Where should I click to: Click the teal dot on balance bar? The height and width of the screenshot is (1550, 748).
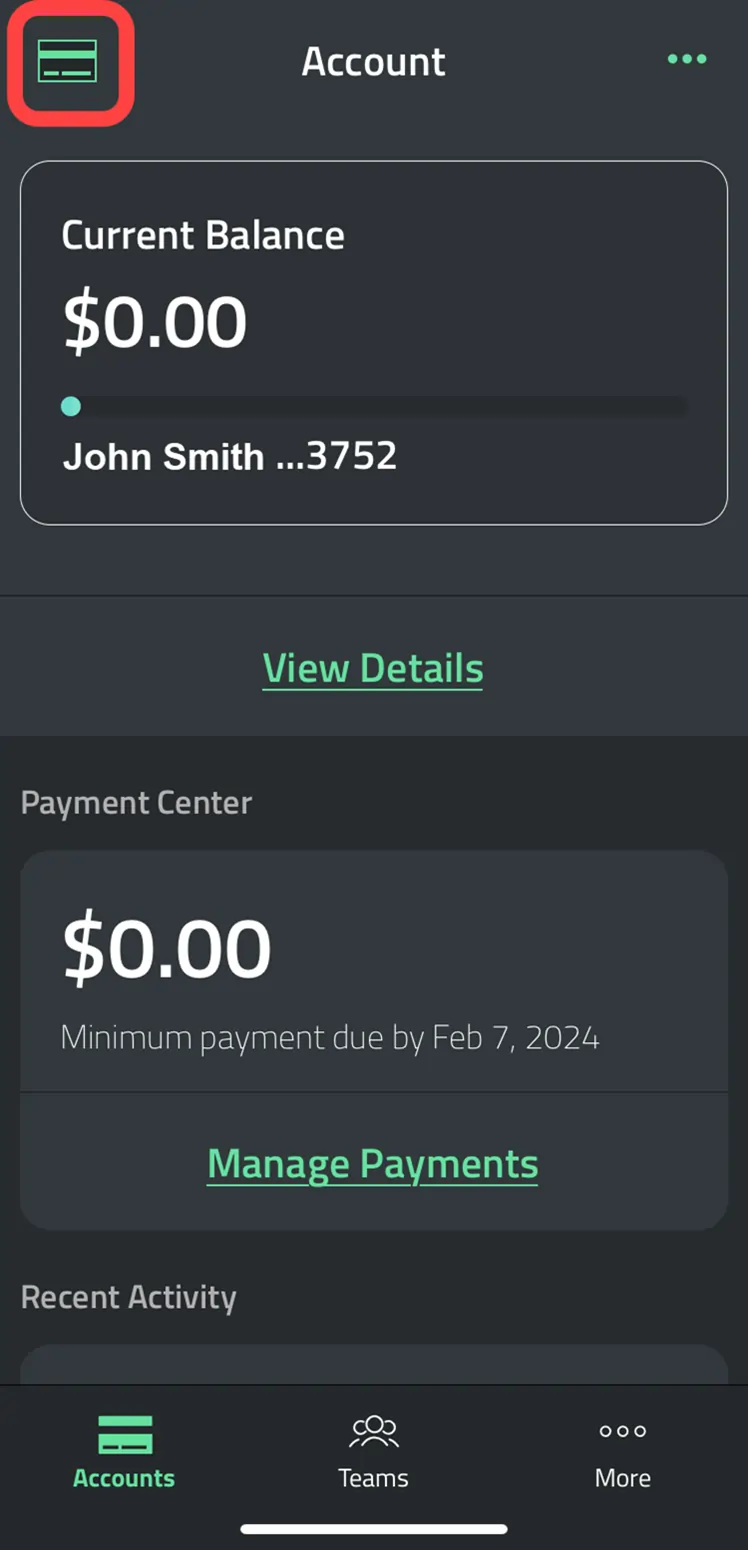pyautogui.click(x=71, y=406)
